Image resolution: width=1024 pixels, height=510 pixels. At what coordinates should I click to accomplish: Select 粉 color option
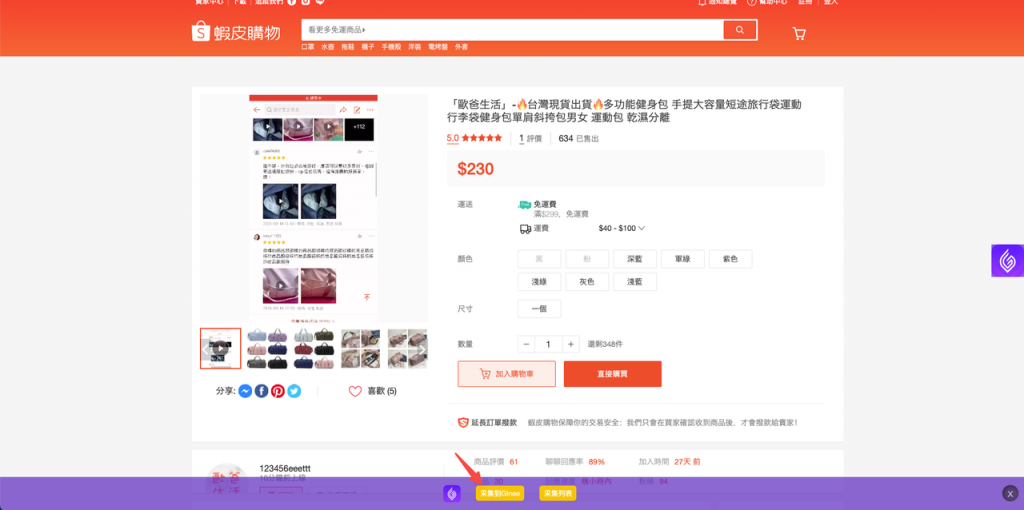tap(587, 259)
